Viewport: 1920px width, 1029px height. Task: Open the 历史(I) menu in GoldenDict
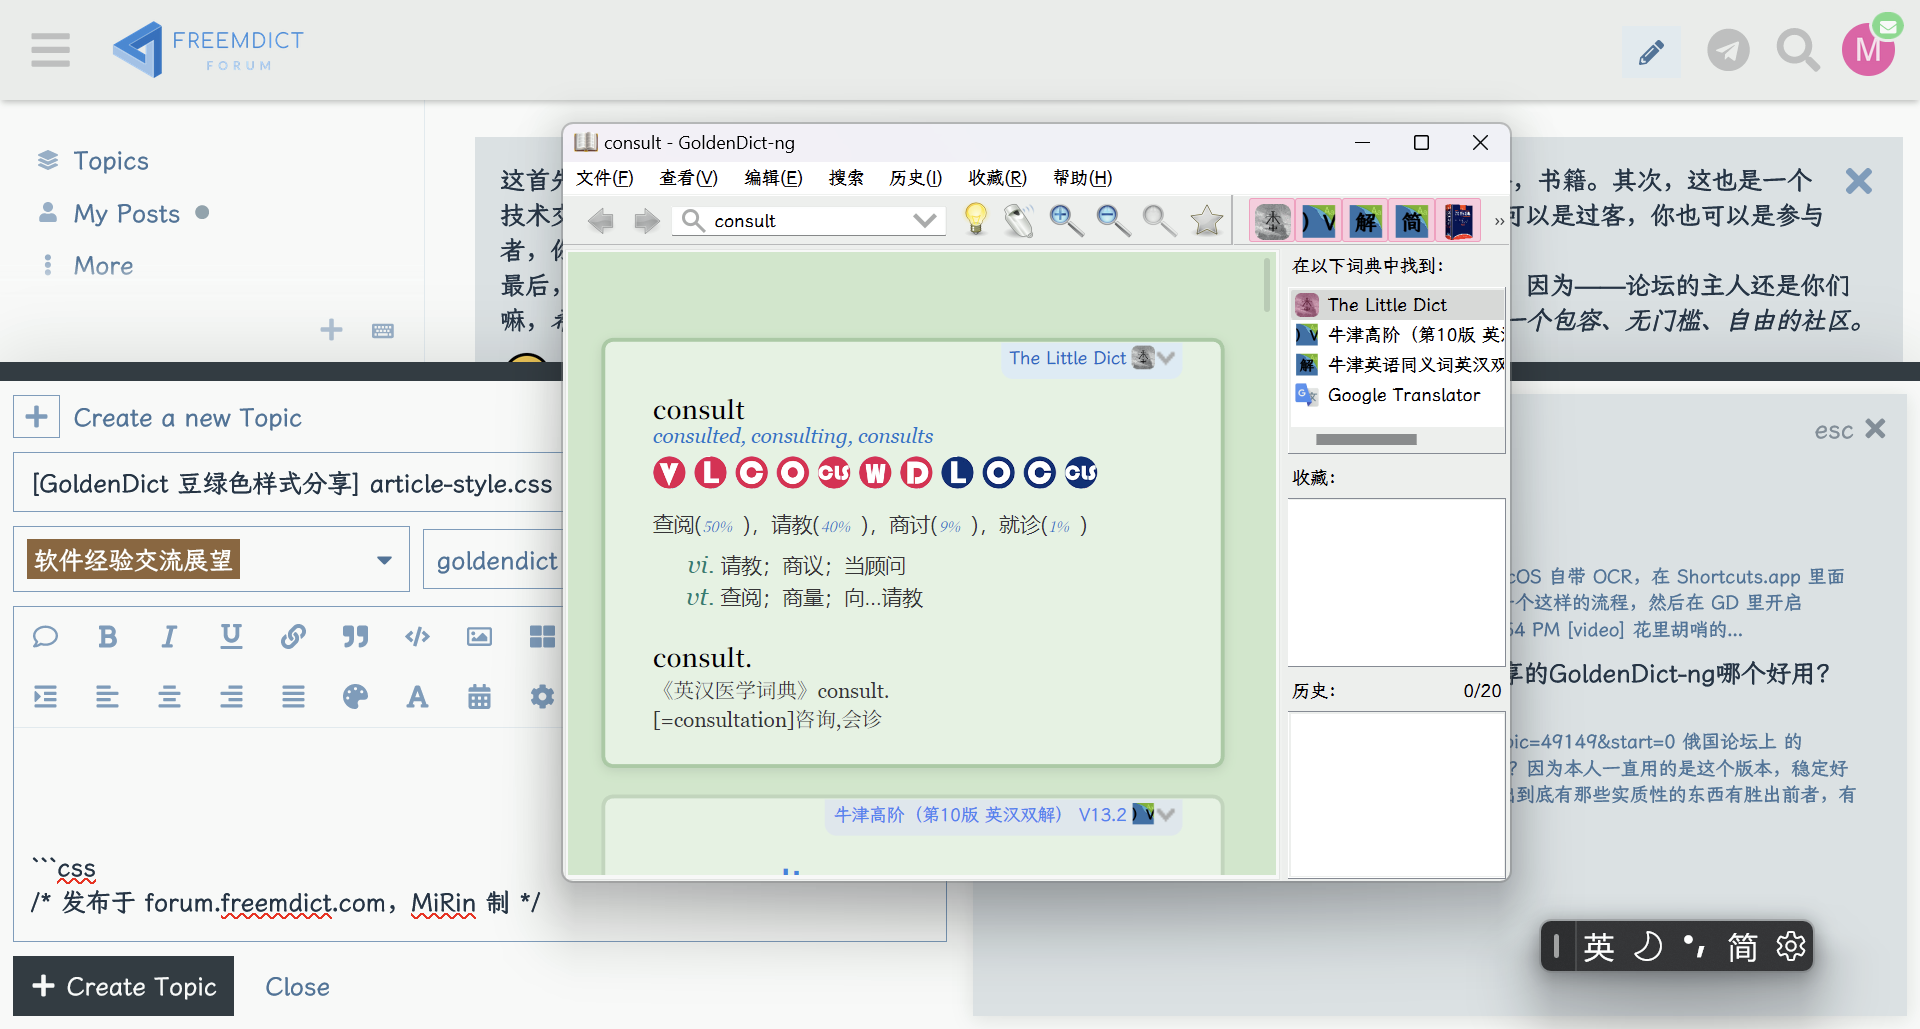[x=914, y=178]
